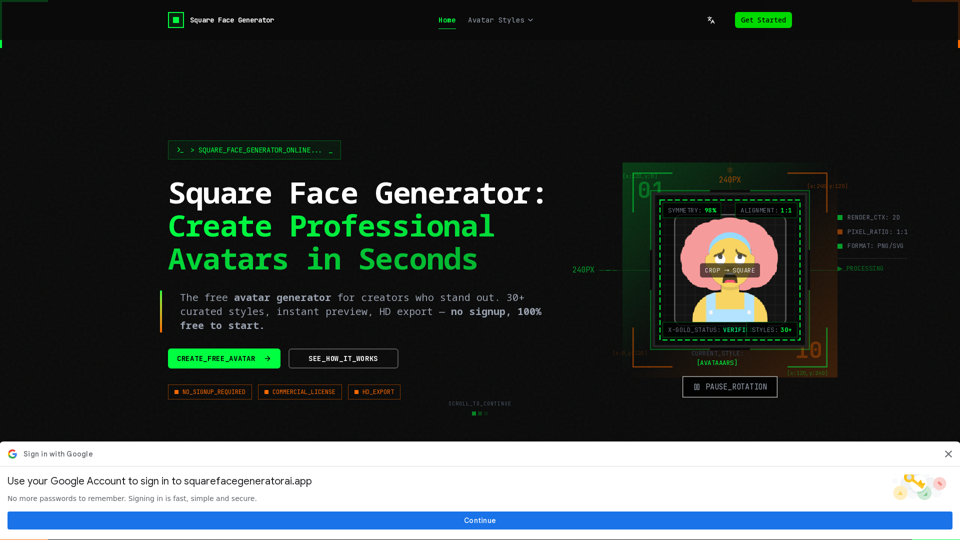Click the SYMMETRY: 98% readout
This screenshot has width=960, height=540.
tap(692, 211)
